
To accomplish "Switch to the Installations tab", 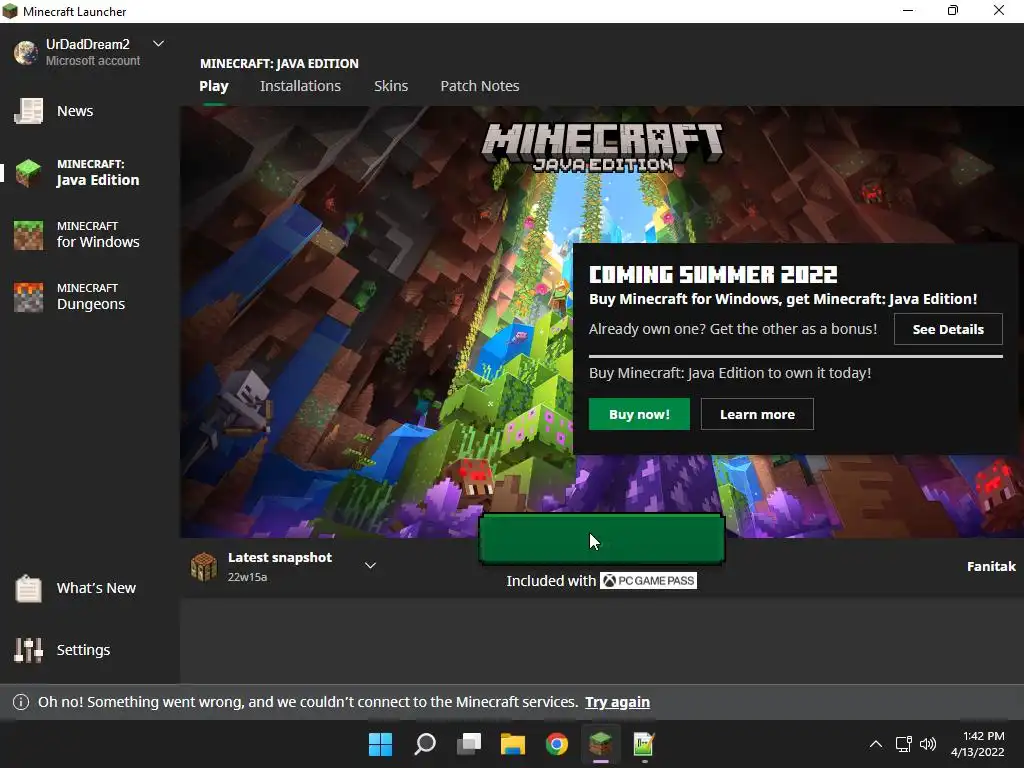I will (x=300, y=86).
